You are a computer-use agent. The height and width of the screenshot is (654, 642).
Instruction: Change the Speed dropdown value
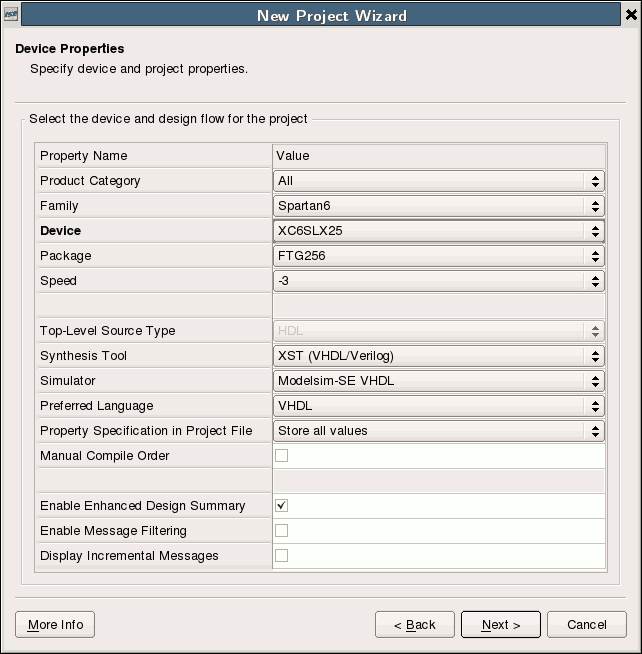[x=438, y=281]
